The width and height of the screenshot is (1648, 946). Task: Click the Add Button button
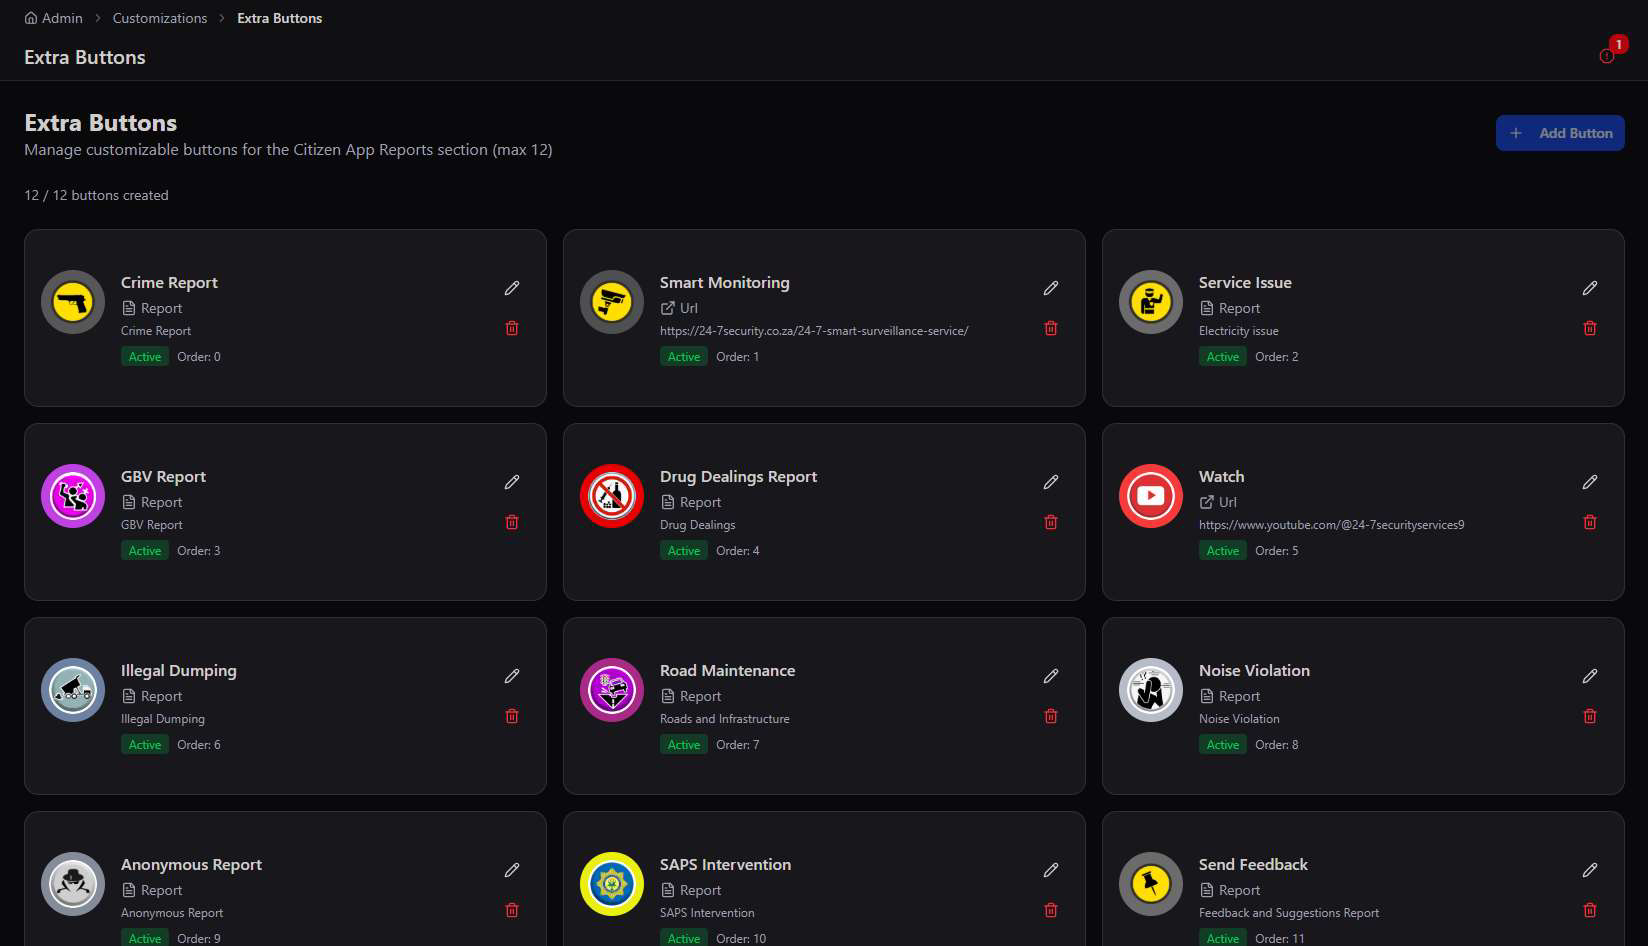[1560, 133]
